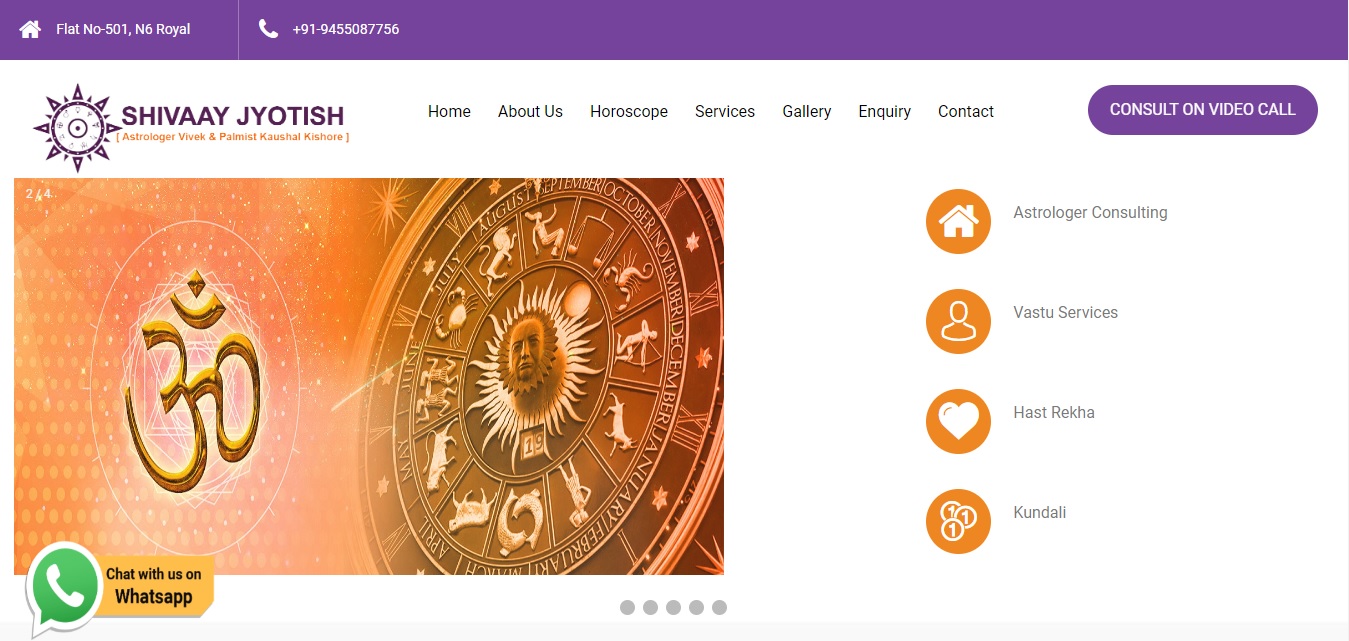Click the home icon beside the flat address

tap(30, 29)
